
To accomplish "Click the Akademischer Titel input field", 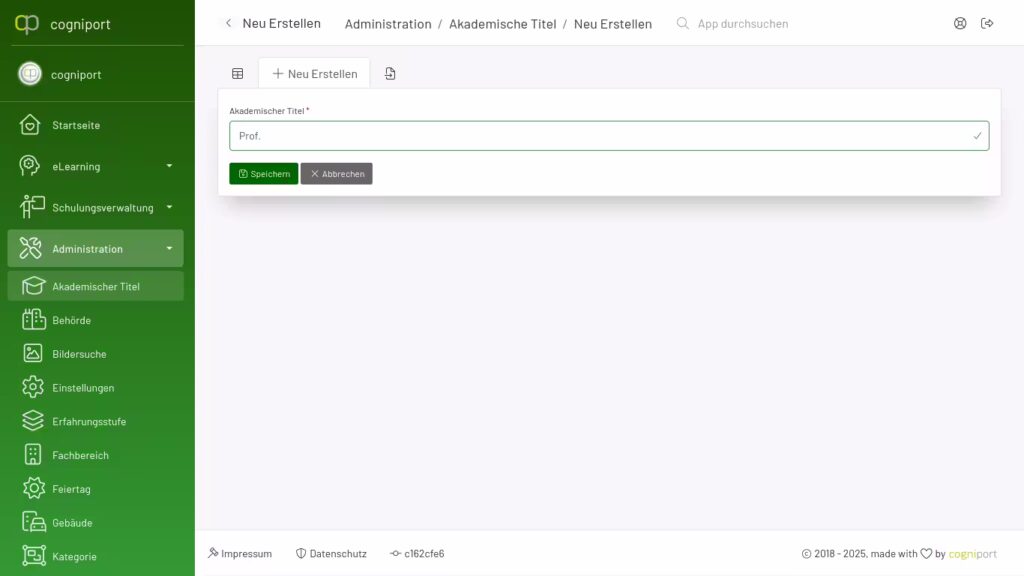I will coord(600,136).
